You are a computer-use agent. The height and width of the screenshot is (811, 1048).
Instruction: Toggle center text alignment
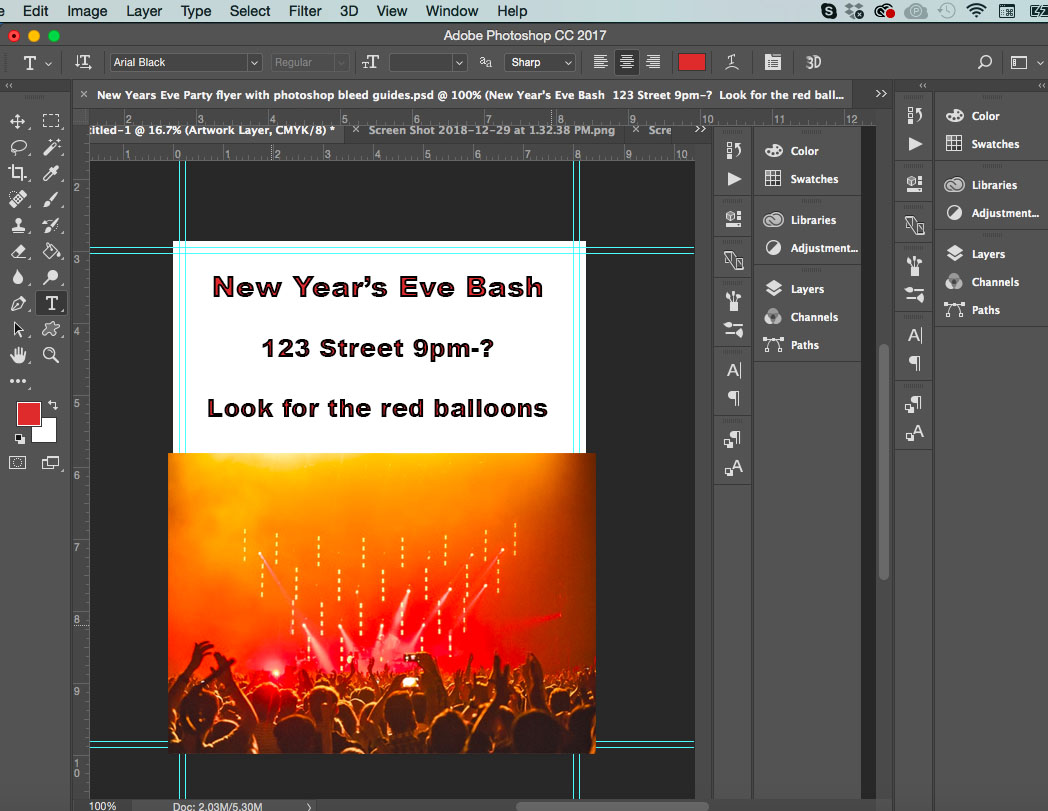click(x=627, y=62)
